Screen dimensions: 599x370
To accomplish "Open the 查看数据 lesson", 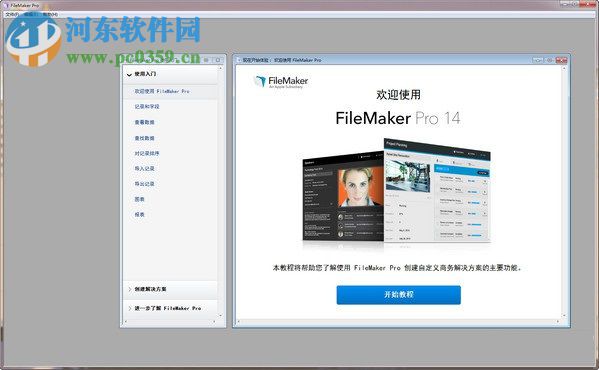I will coord(144,122).
